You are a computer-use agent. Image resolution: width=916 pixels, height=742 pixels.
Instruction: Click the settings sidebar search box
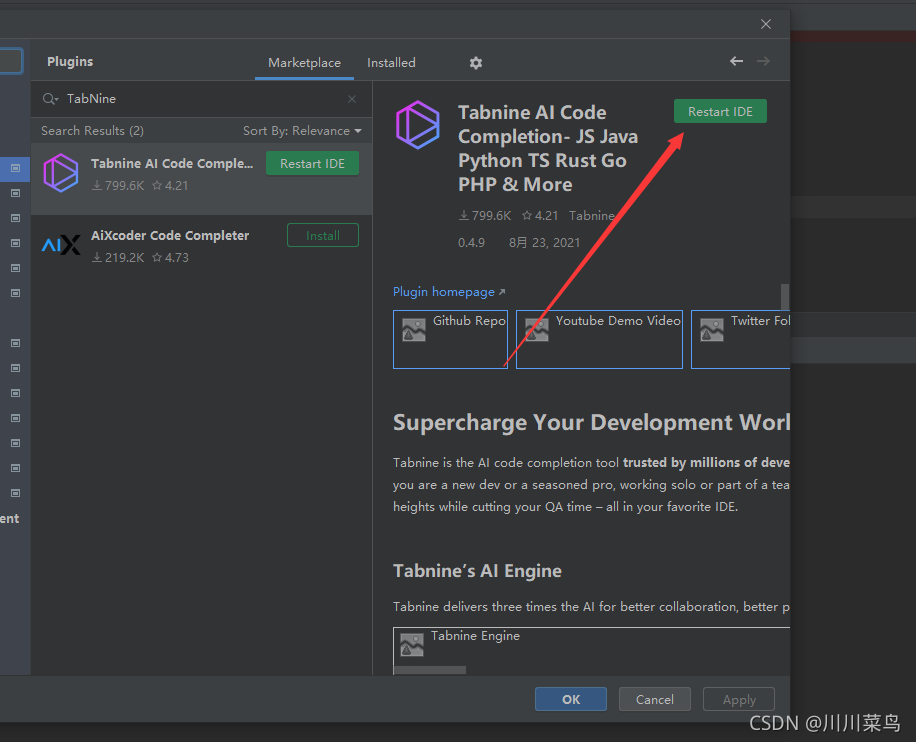pos(12,61)
